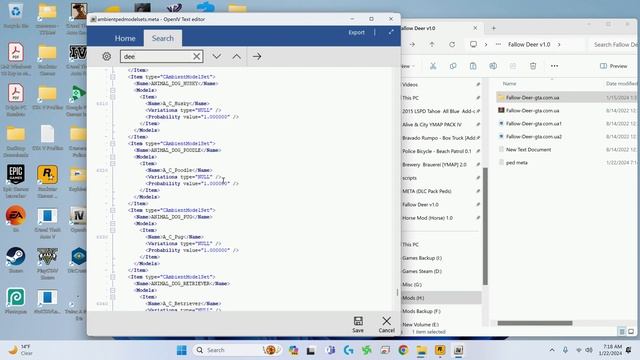Toggle the Preview pane in Explorer

click(613, 66)
